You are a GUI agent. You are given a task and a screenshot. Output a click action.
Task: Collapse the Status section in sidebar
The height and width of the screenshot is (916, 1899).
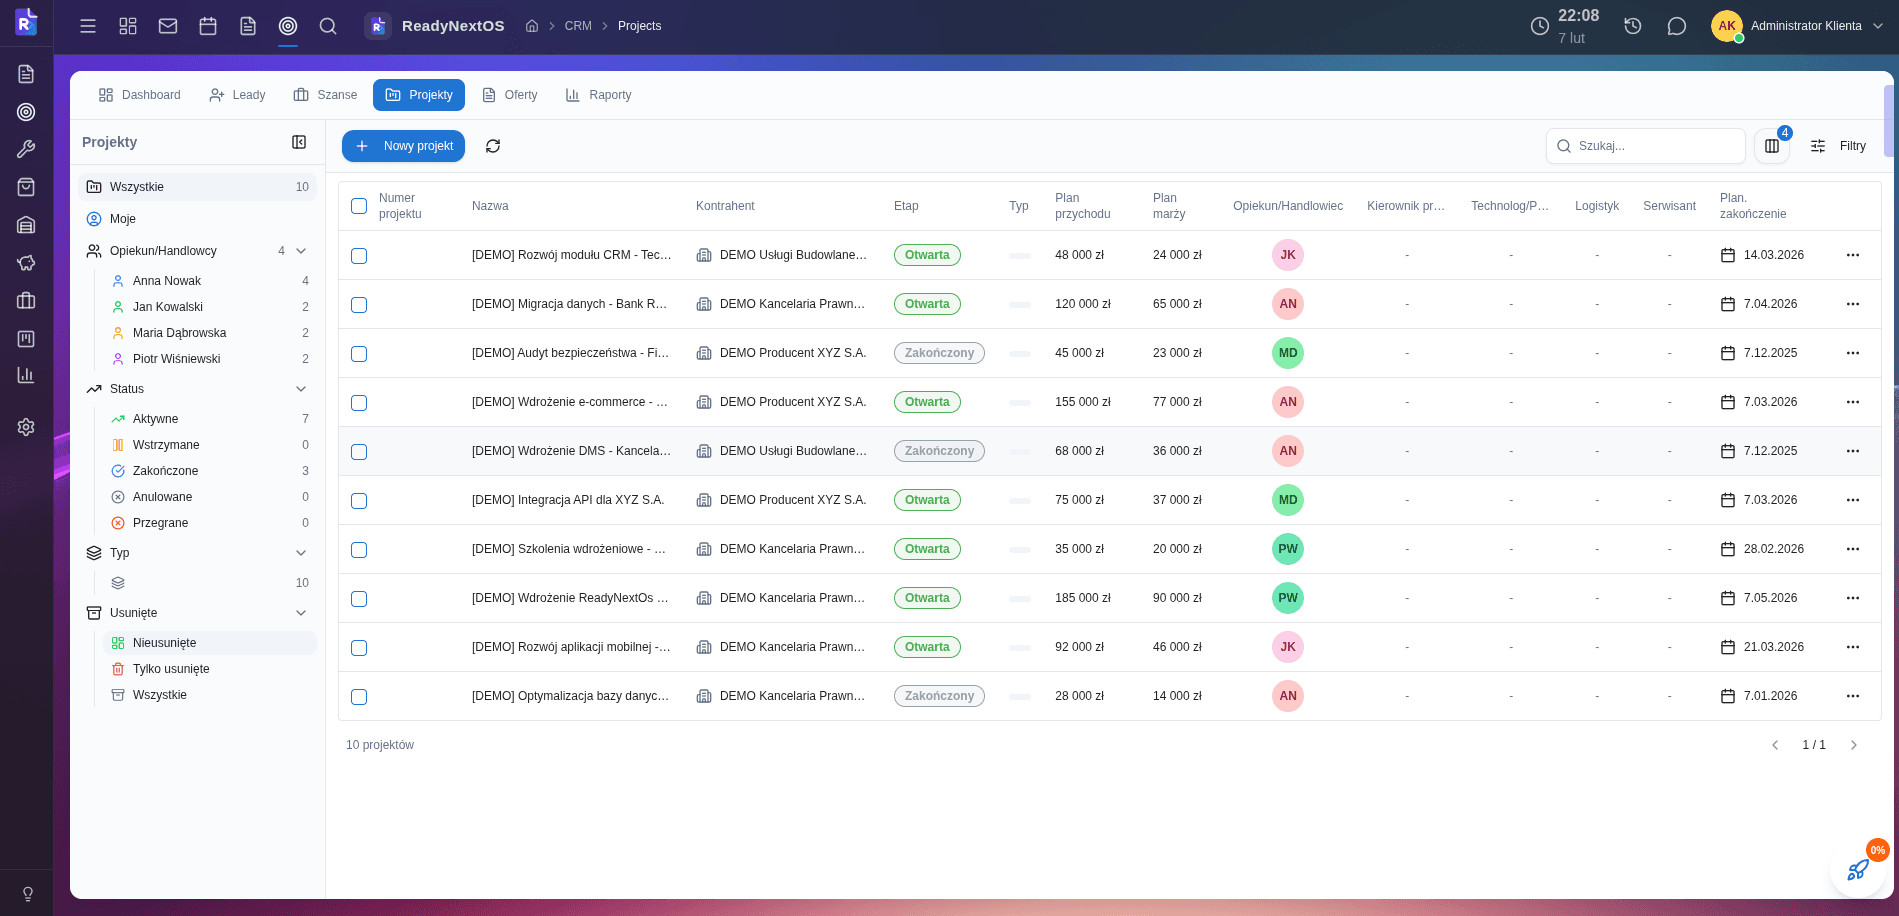click(x=301, y=389)
